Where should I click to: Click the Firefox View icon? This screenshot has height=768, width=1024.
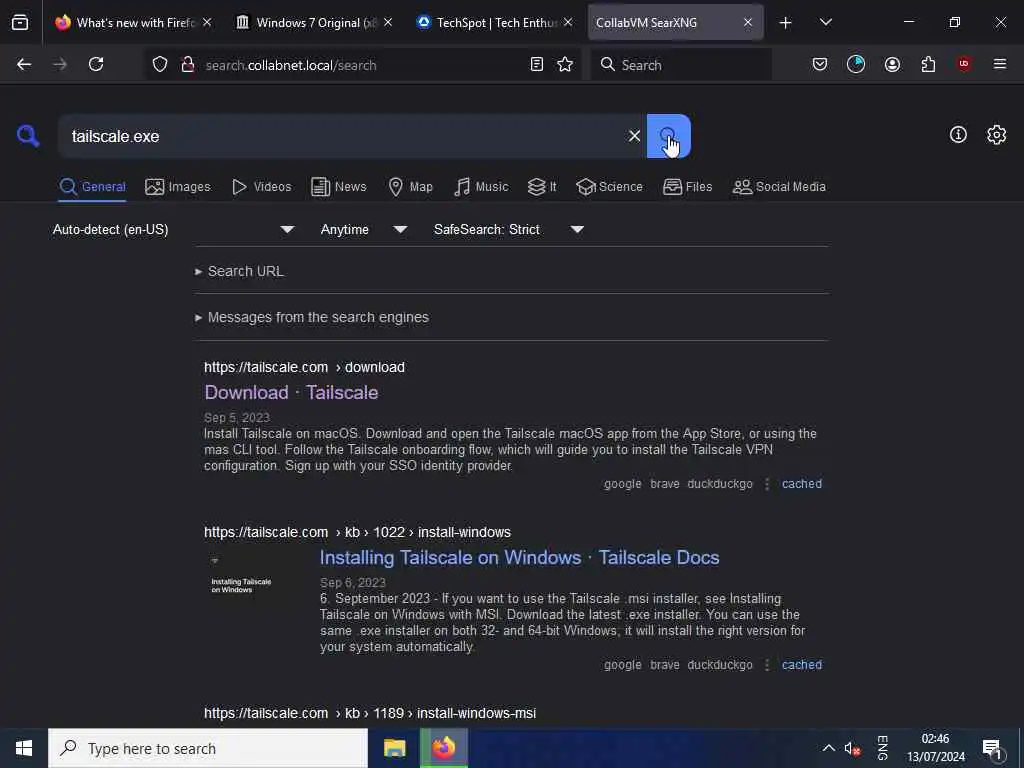pyautogui.click(x=20, y=23)
